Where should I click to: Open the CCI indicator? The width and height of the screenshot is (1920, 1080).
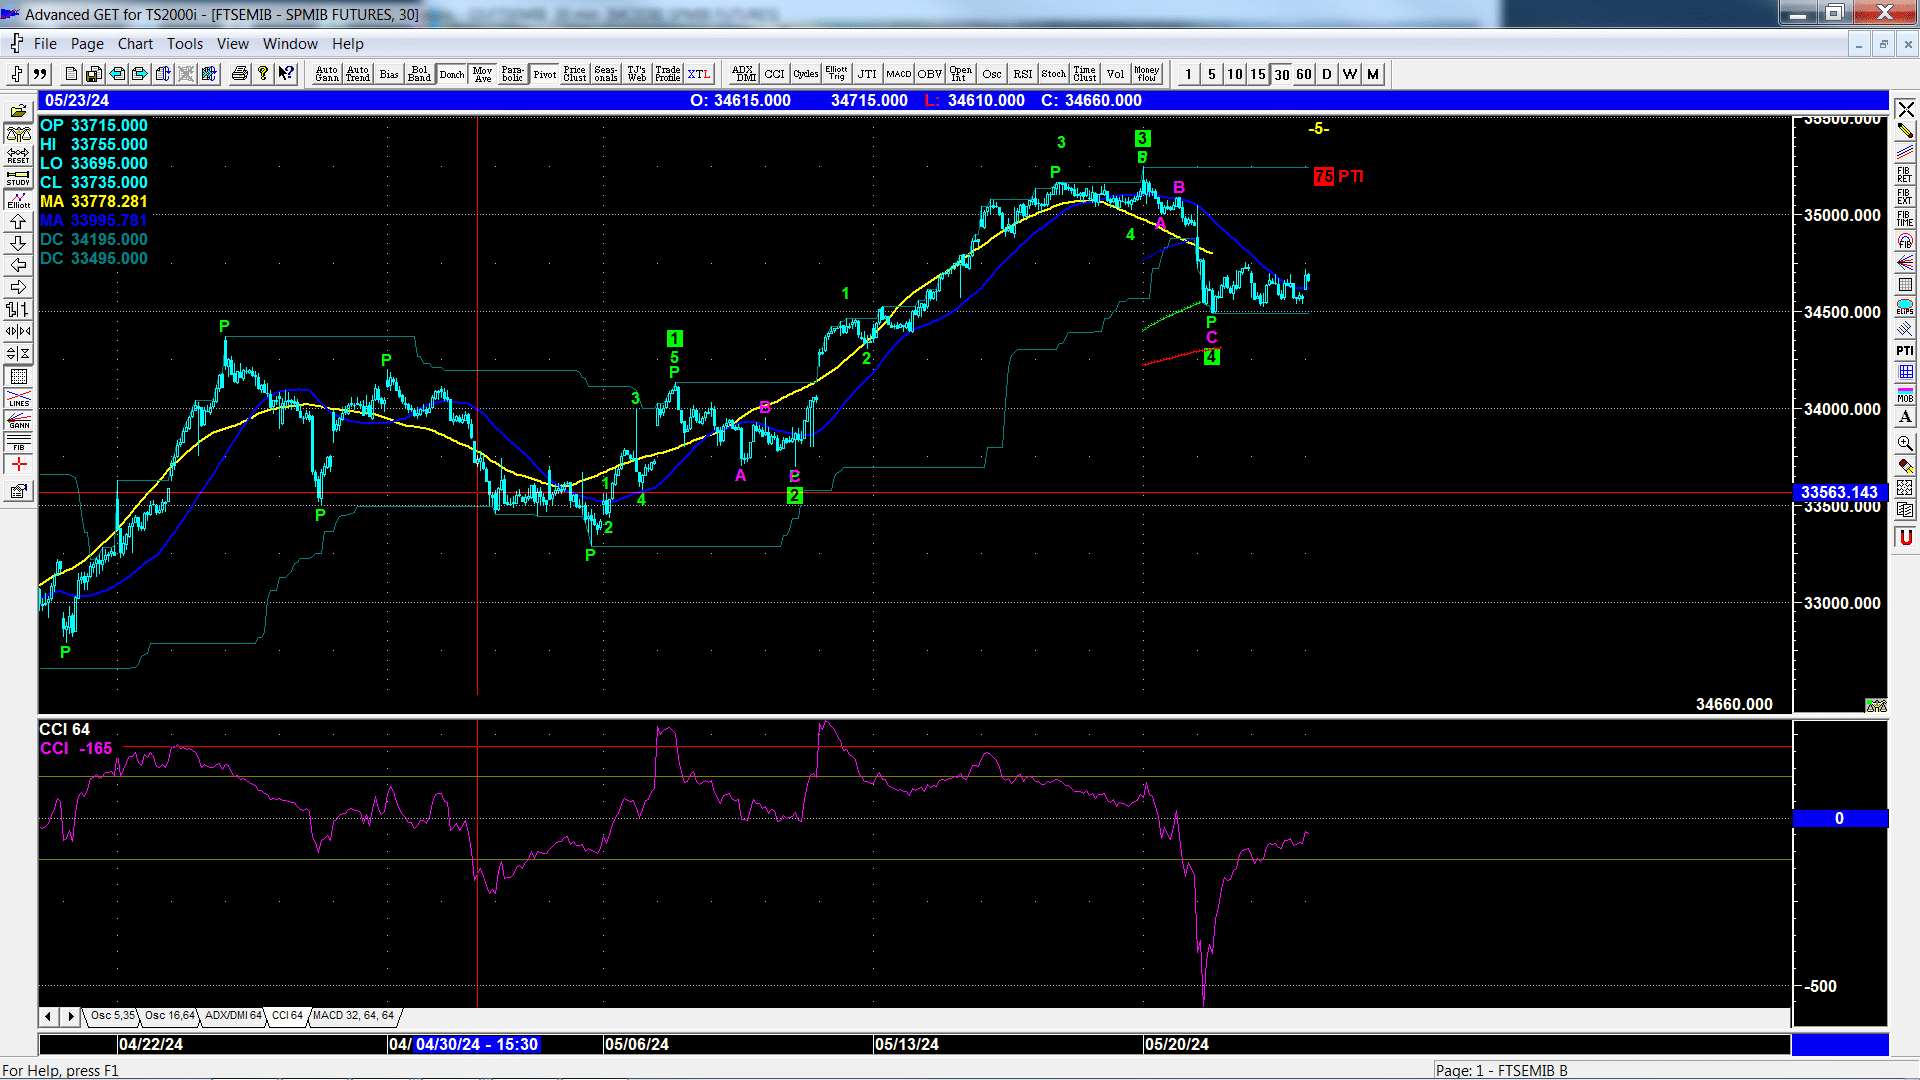click(775, 74)
